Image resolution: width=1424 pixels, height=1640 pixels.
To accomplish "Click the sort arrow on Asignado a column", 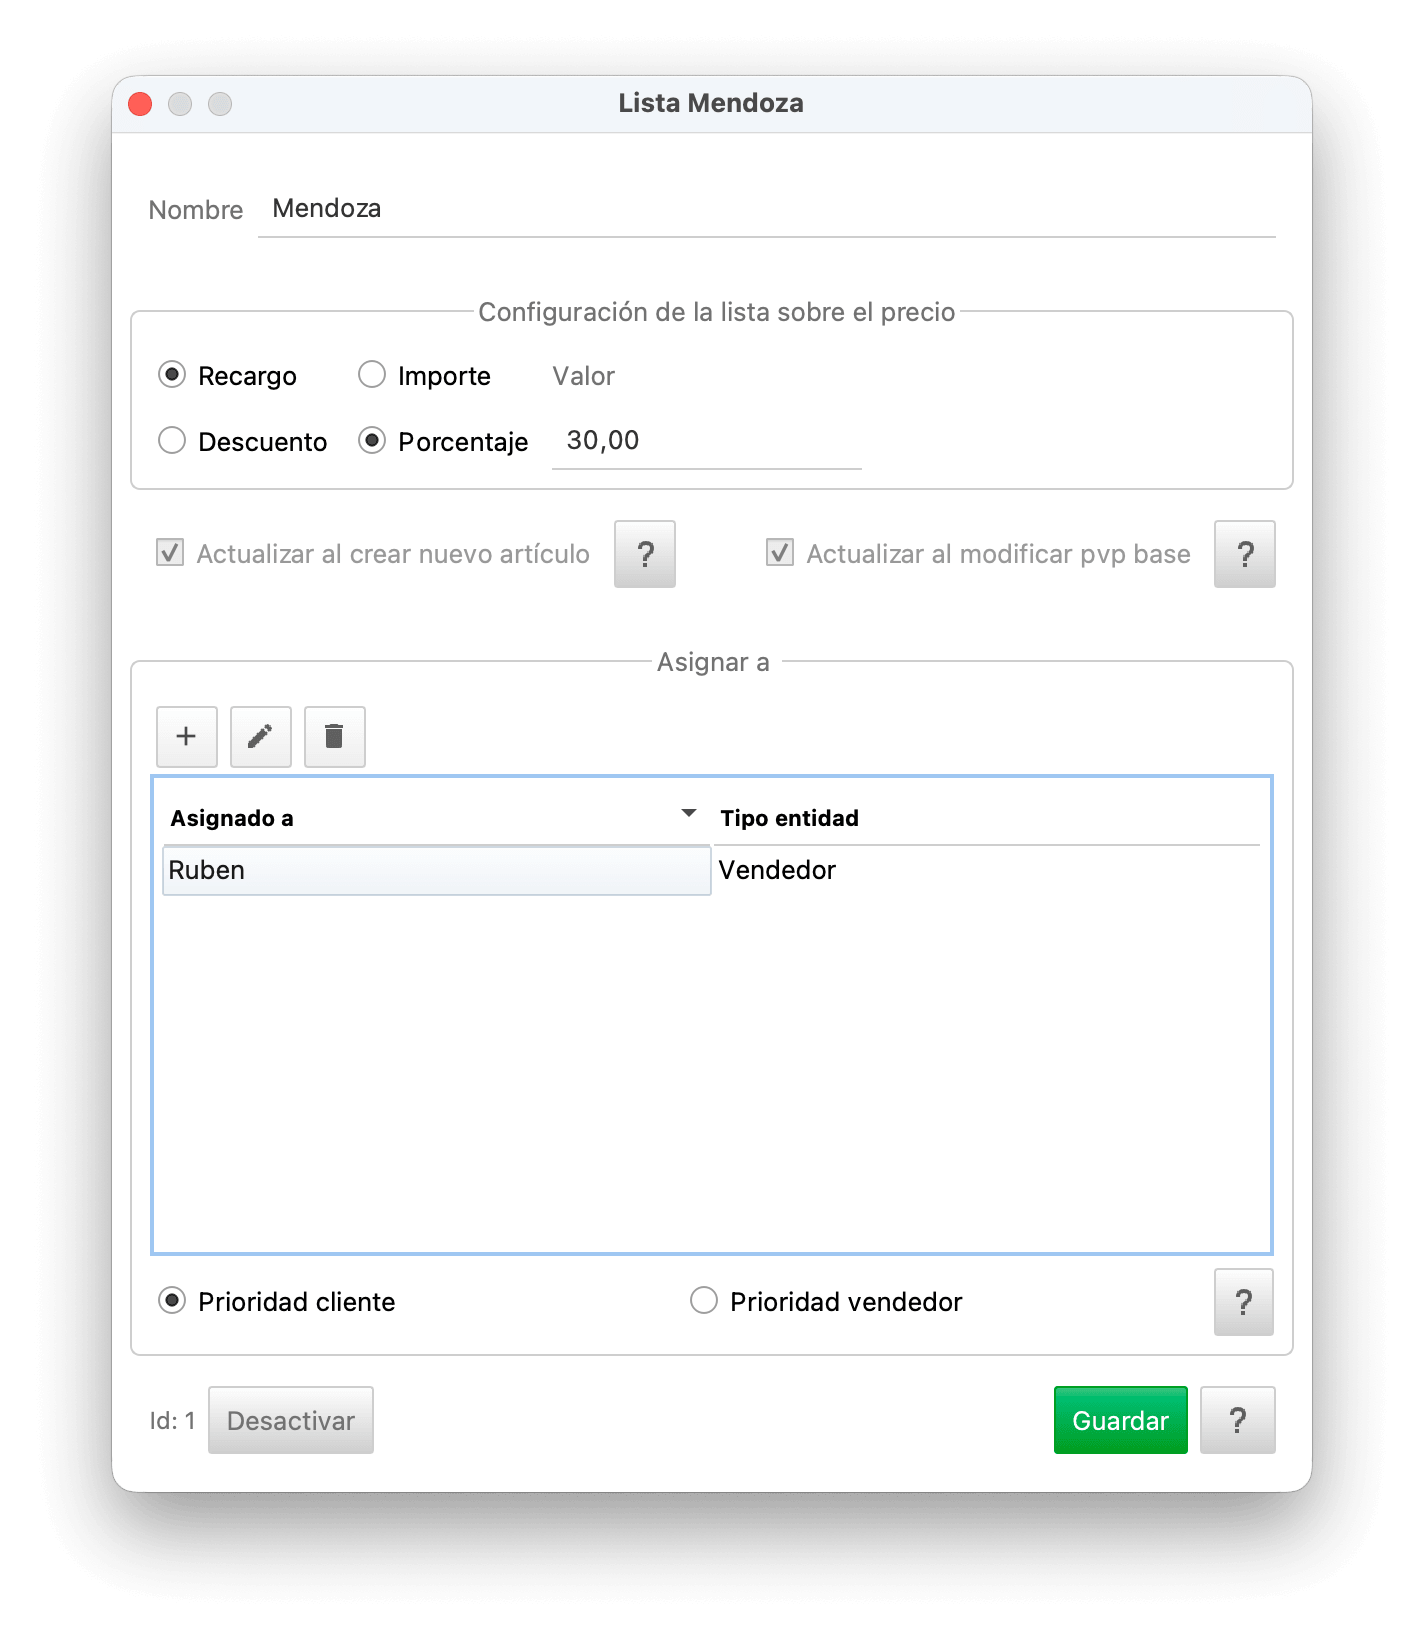I will [x=689, y=814].
